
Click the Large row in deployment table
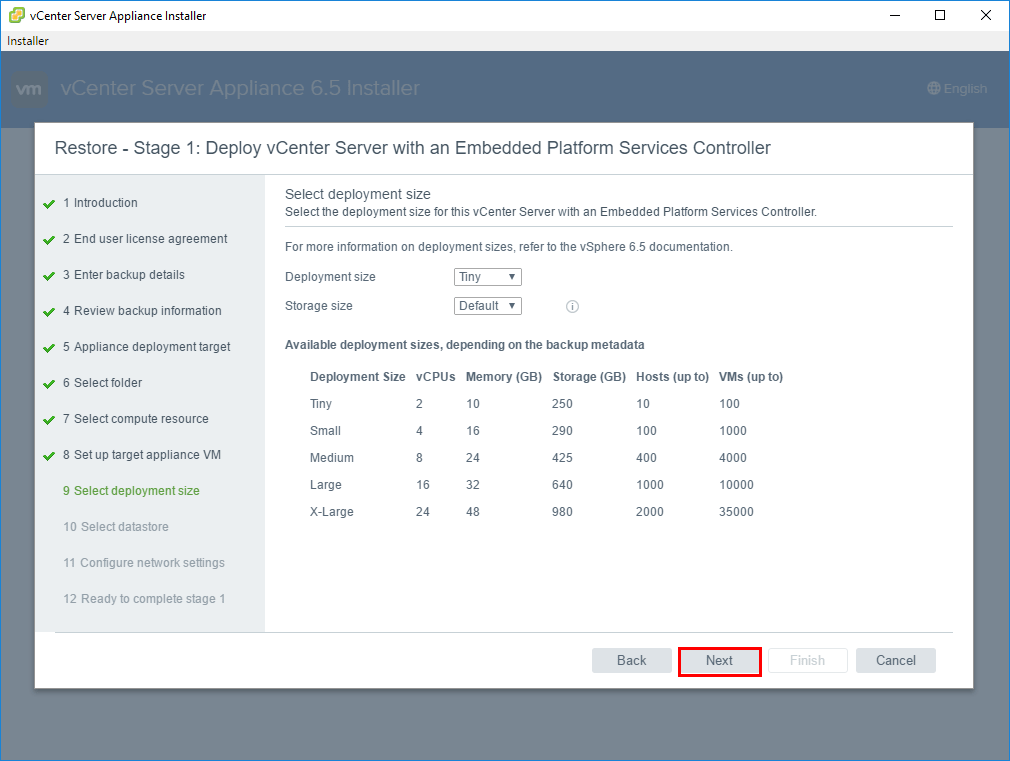click(x=546, y=485)
